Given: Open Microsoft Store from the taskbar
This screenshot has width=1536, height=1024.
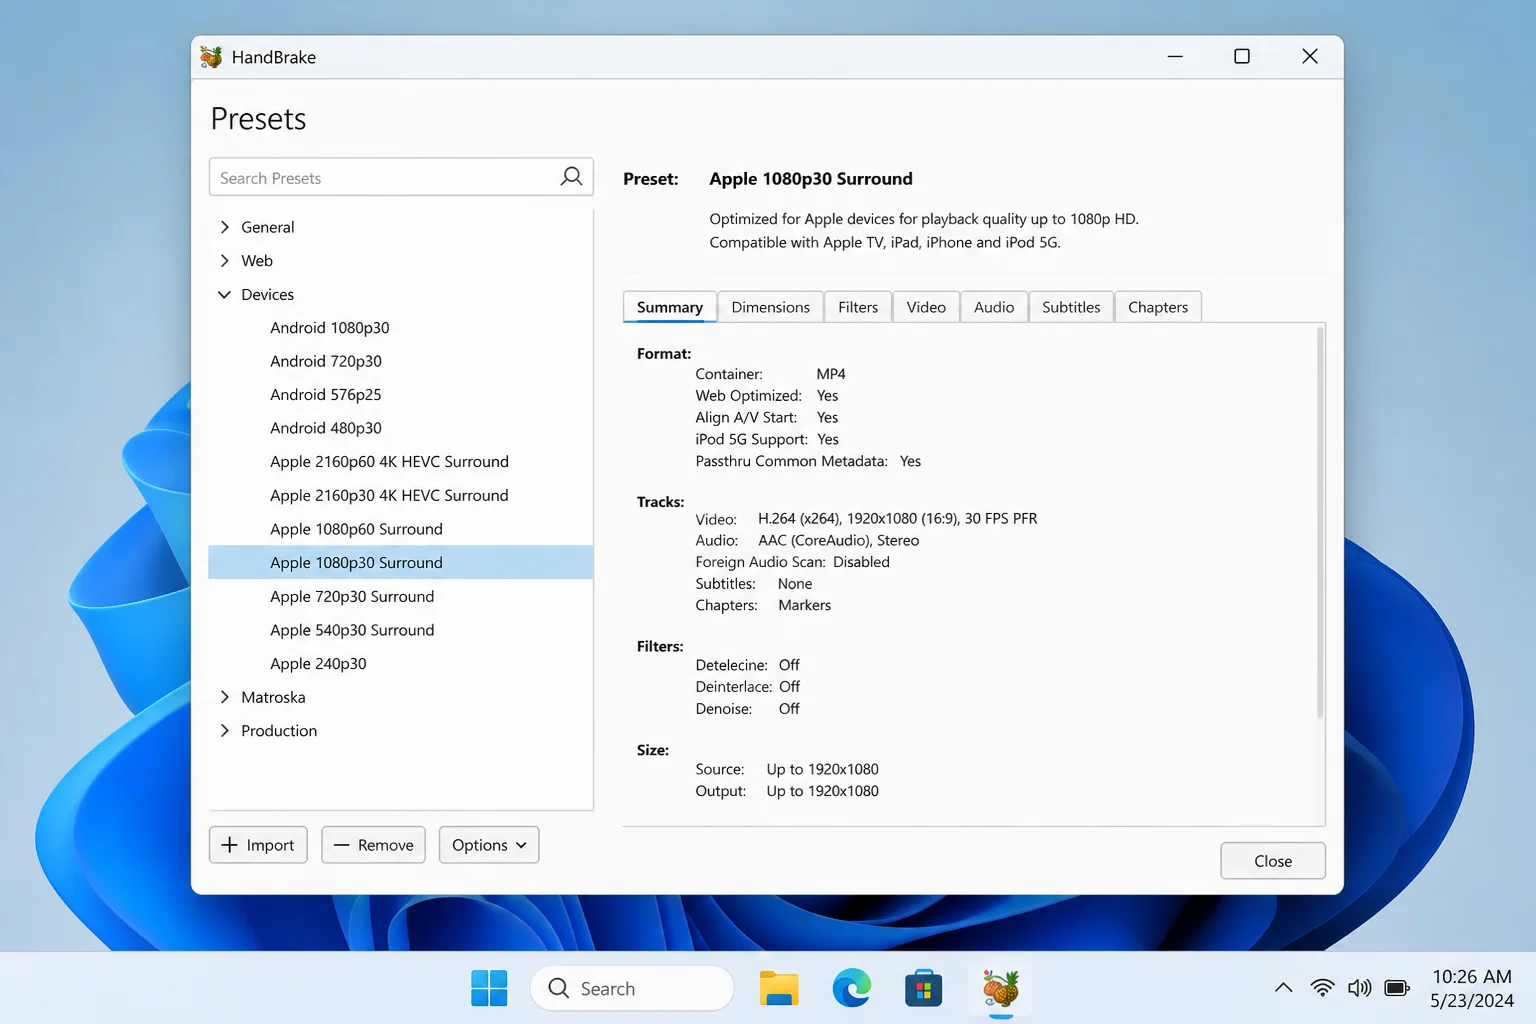Looking at the screenshot, I should click(924, 988).
